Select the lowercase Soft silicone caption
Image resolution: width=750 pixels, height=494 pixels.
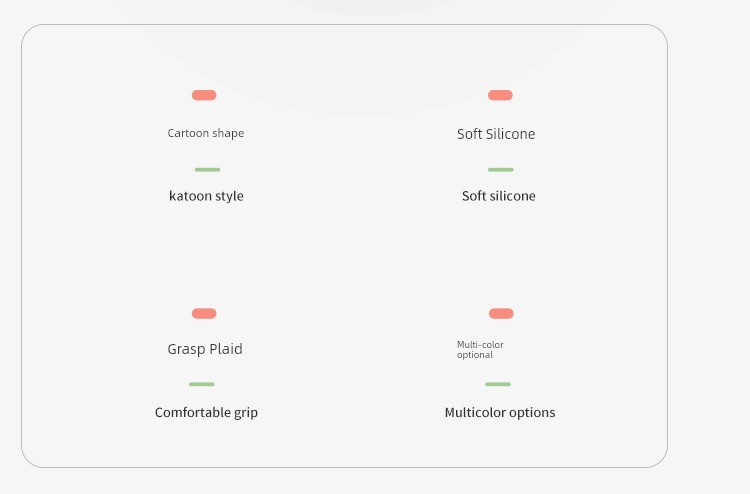tap(499, 196)
